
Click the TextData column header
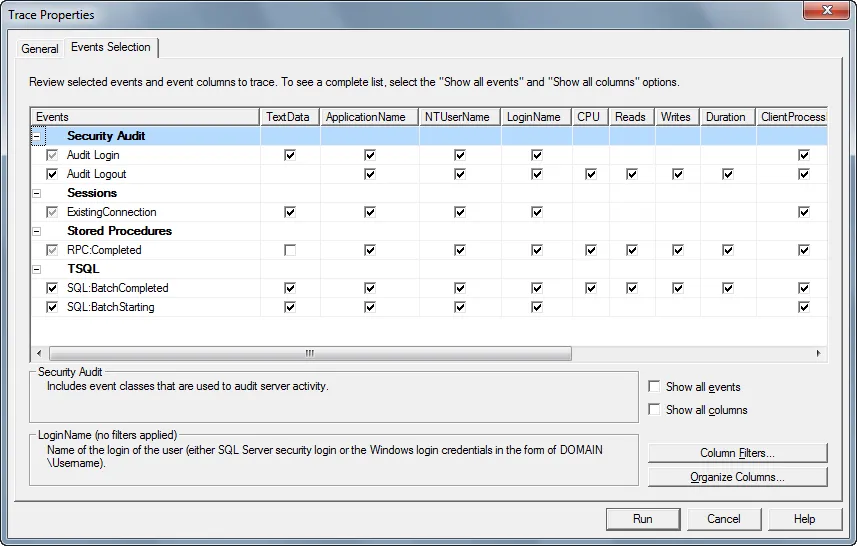(290, 117)
